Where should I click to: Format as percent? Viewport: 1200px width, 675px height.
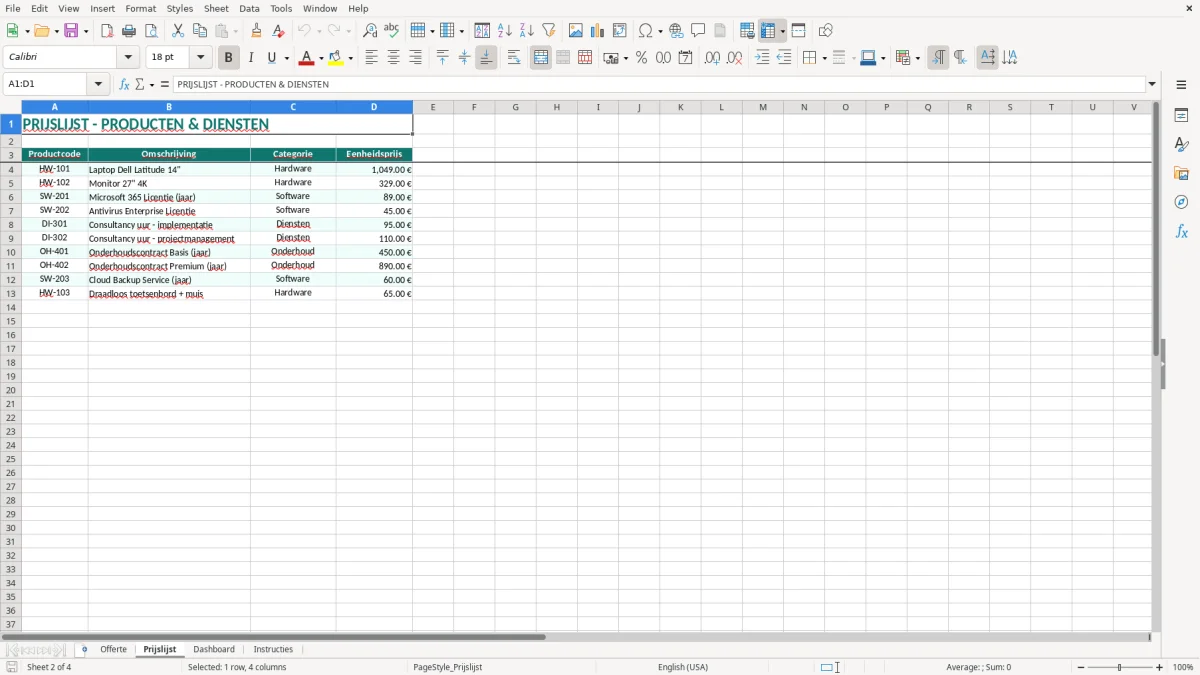click(x=641, y=58)
